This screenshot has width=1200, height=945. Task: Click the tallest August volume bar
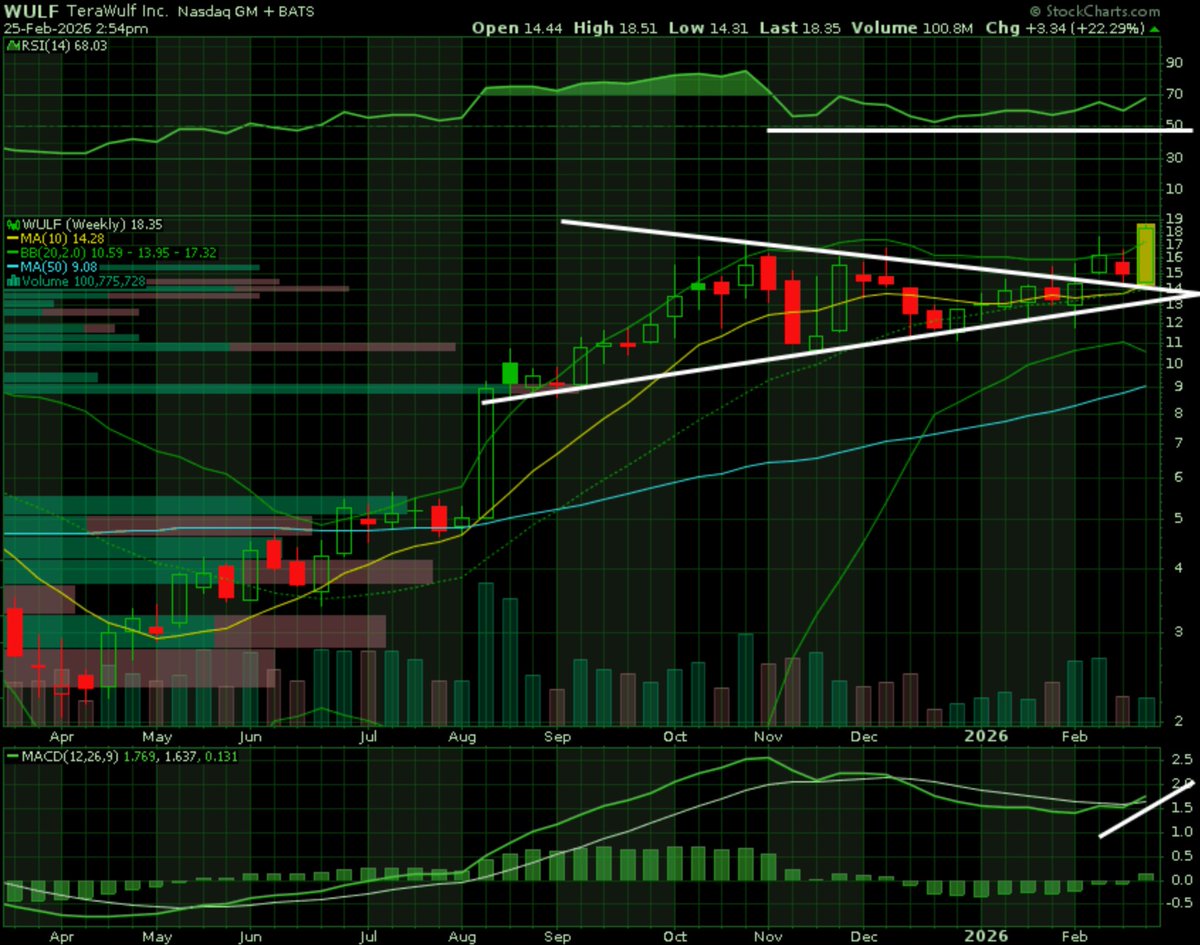coord(486,654)
